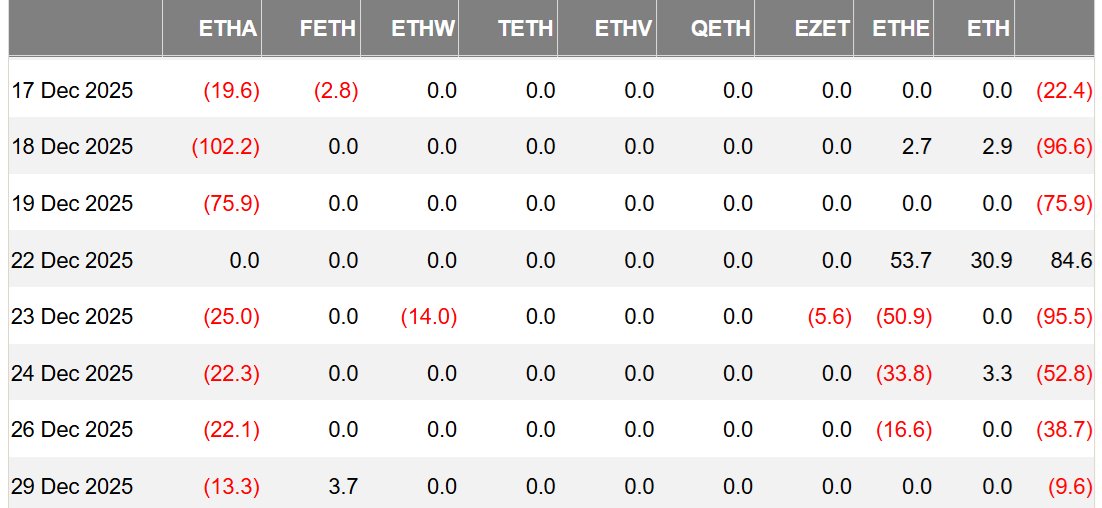Select the TETH column header
The width and height of the screenshot is (1102, 508).
pos(525,28)
